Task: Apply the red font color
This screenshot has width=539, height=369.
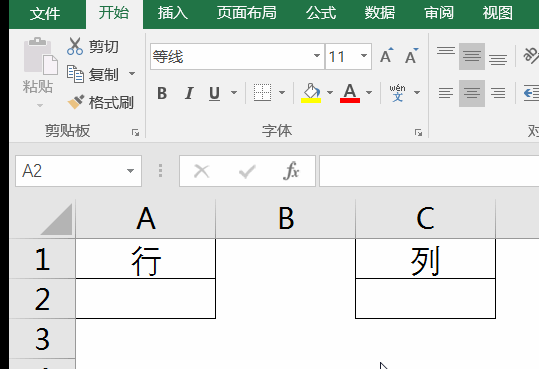Action: click(x=350, y=93)
